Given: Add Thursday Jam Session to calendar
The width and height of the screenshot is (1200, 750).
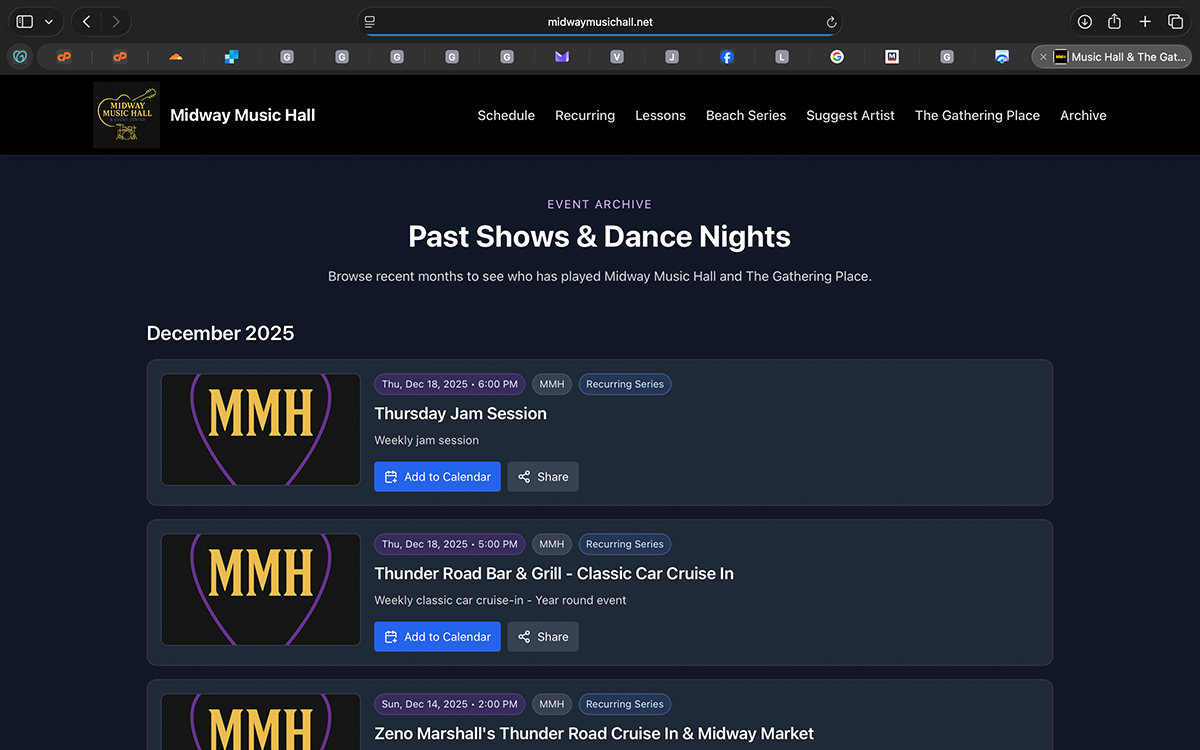Looking at the screenshot, I should coord(437,477).
